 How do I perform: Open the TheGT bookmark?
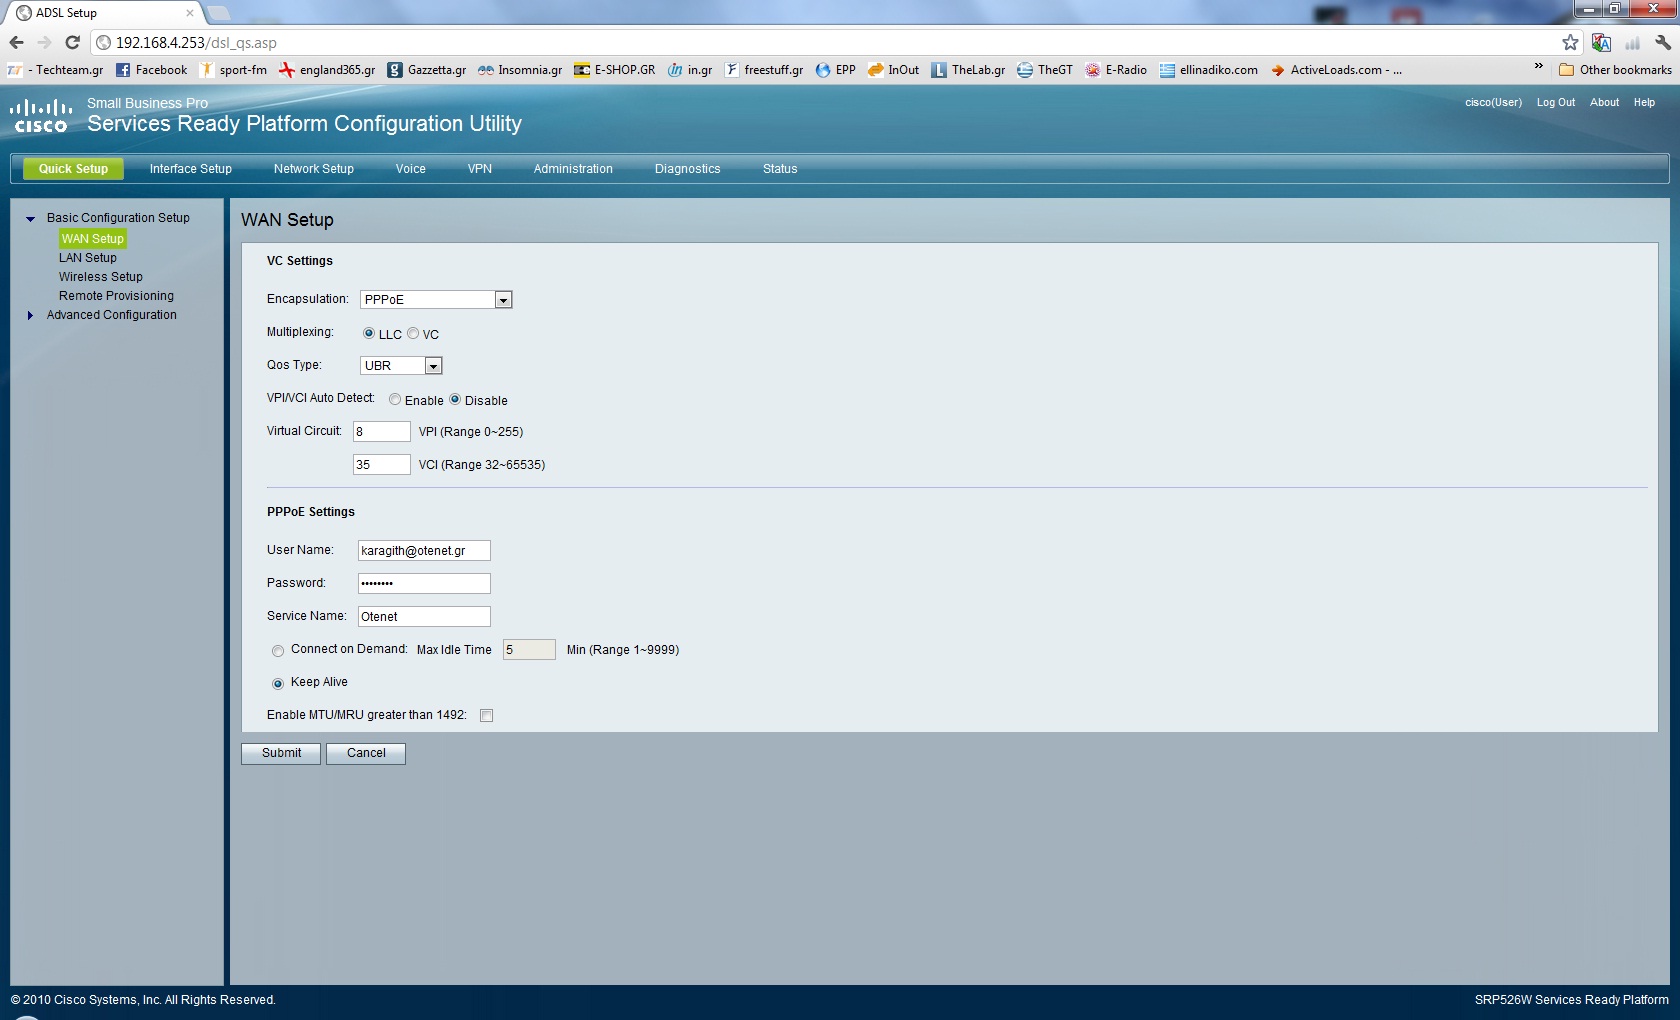point(1045,70)
